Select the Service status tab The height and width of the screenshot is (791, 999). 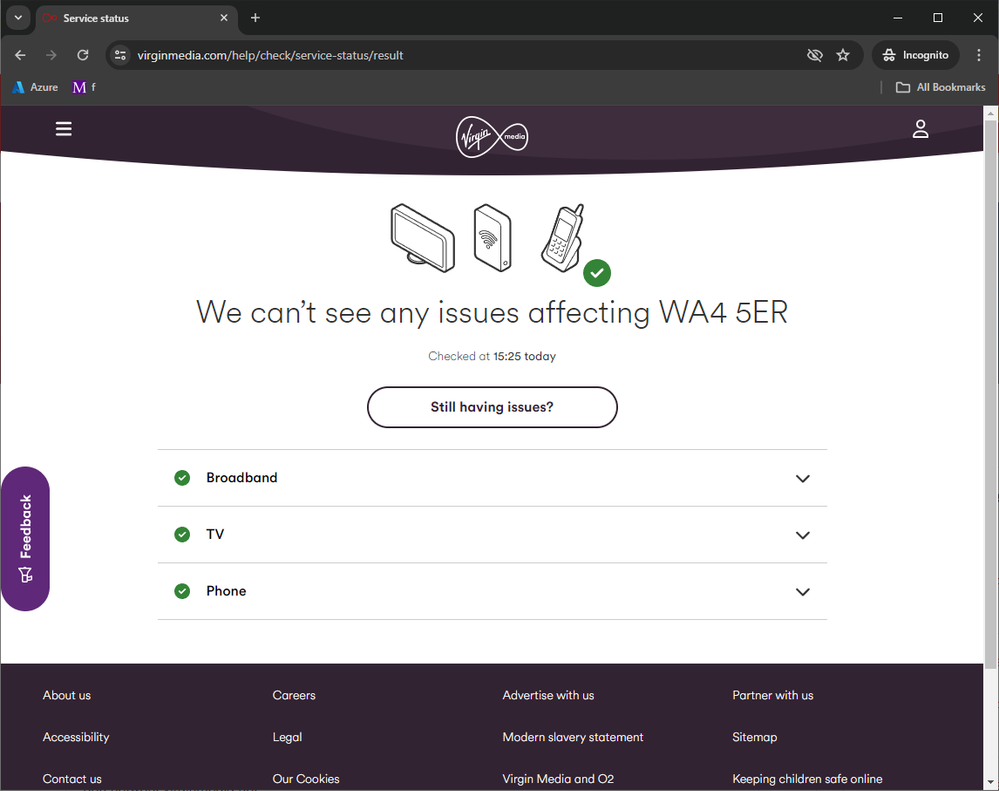pos(137,18)
